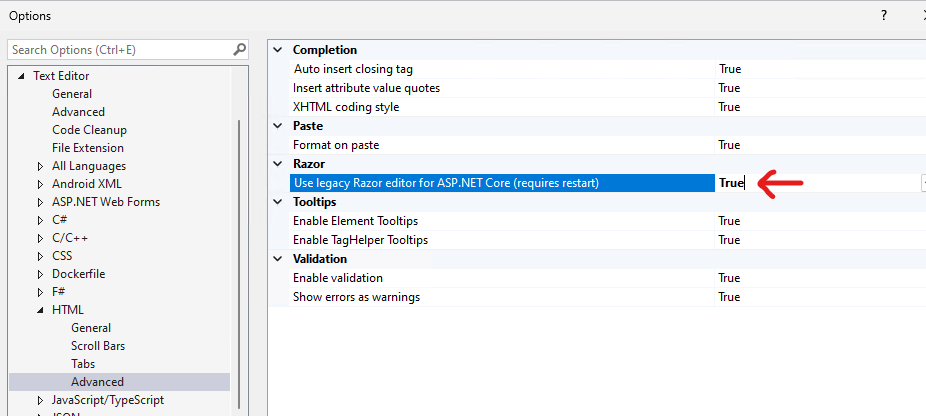Collapse the Razor property section

(279, 164)
